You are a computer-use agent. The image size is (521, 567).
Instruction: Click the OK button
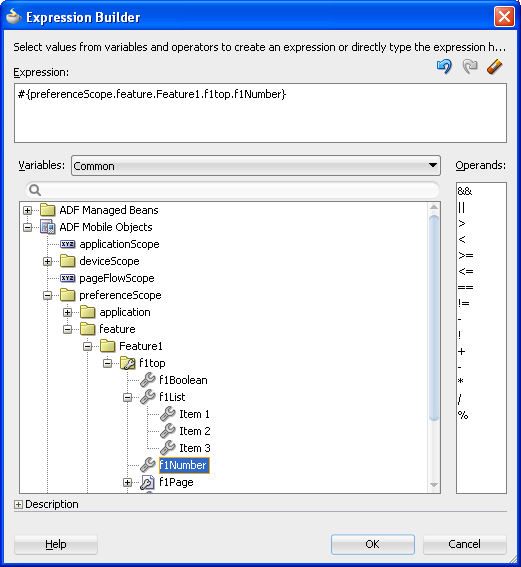[372, 544]
